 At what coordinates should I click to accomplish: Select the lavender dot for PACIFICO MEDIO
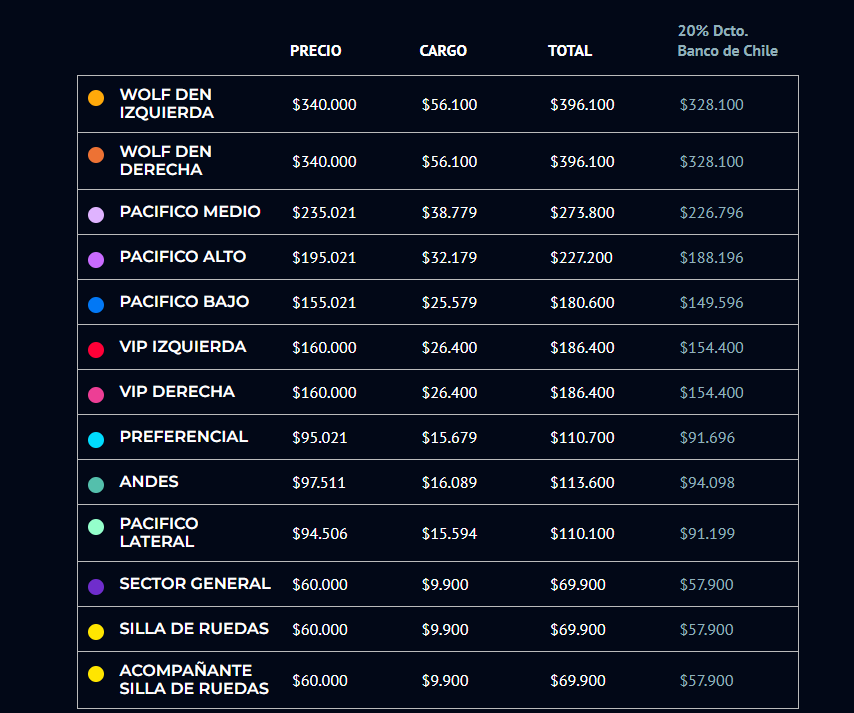pyautogui.click(x=96, y=215)
